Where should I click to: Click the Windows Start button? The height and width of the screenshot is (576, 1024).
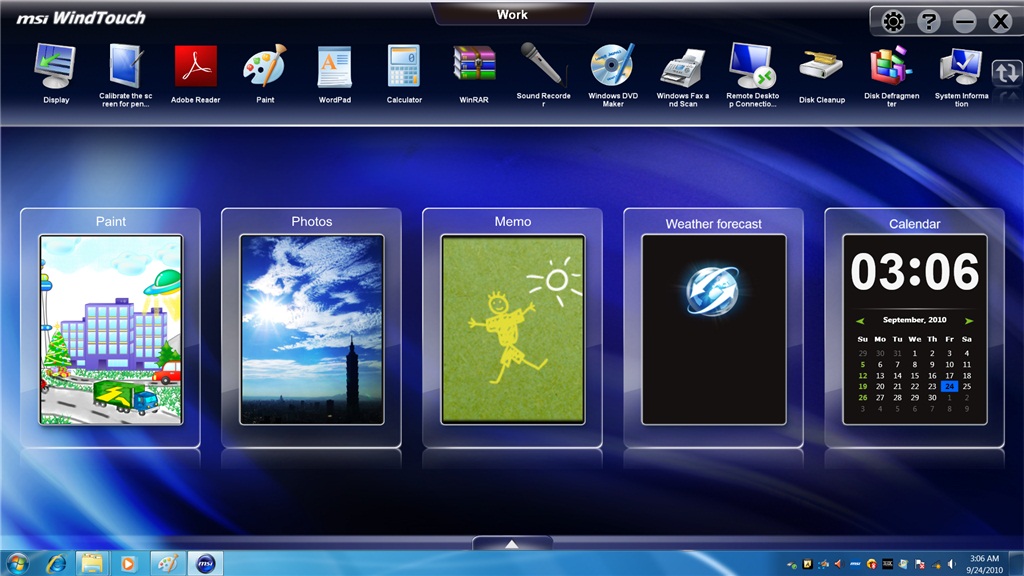tap(17, 563)
